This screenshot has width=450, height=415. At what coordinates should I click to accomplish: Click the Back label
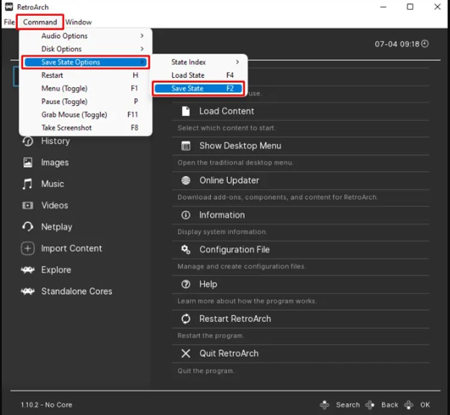click(x=390, y=405)
